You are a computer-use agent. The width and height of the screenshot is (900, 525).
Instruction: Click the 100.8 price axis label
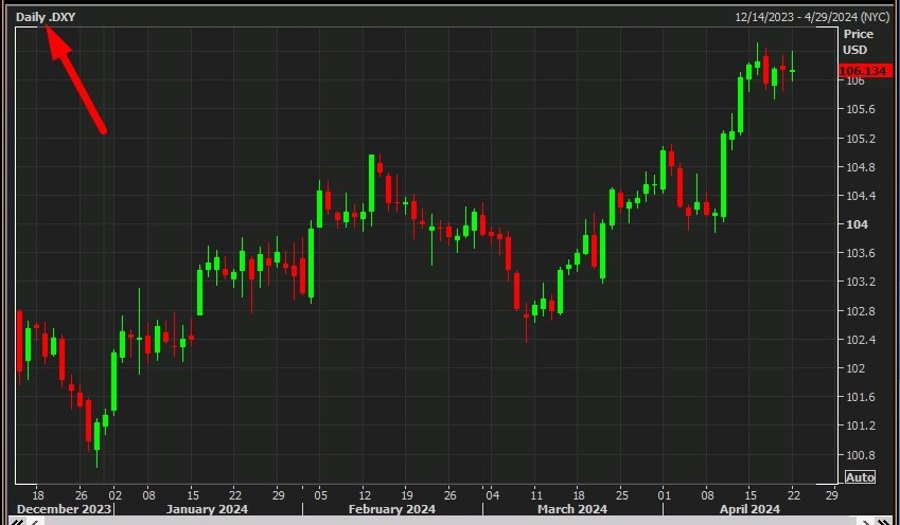click(x=860, y=455)
